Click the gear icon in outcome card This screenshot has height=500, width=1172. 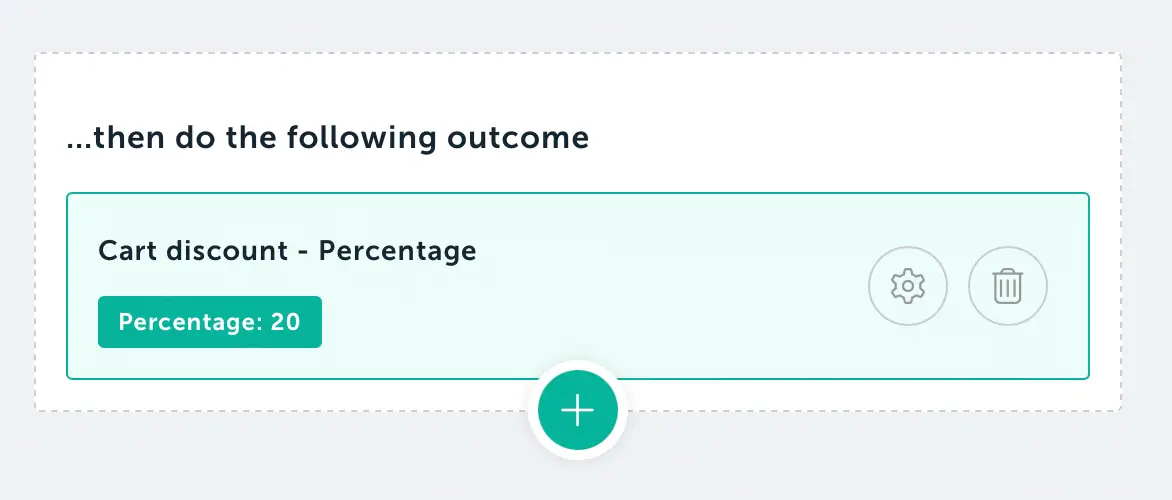click(x=907, y=286)
